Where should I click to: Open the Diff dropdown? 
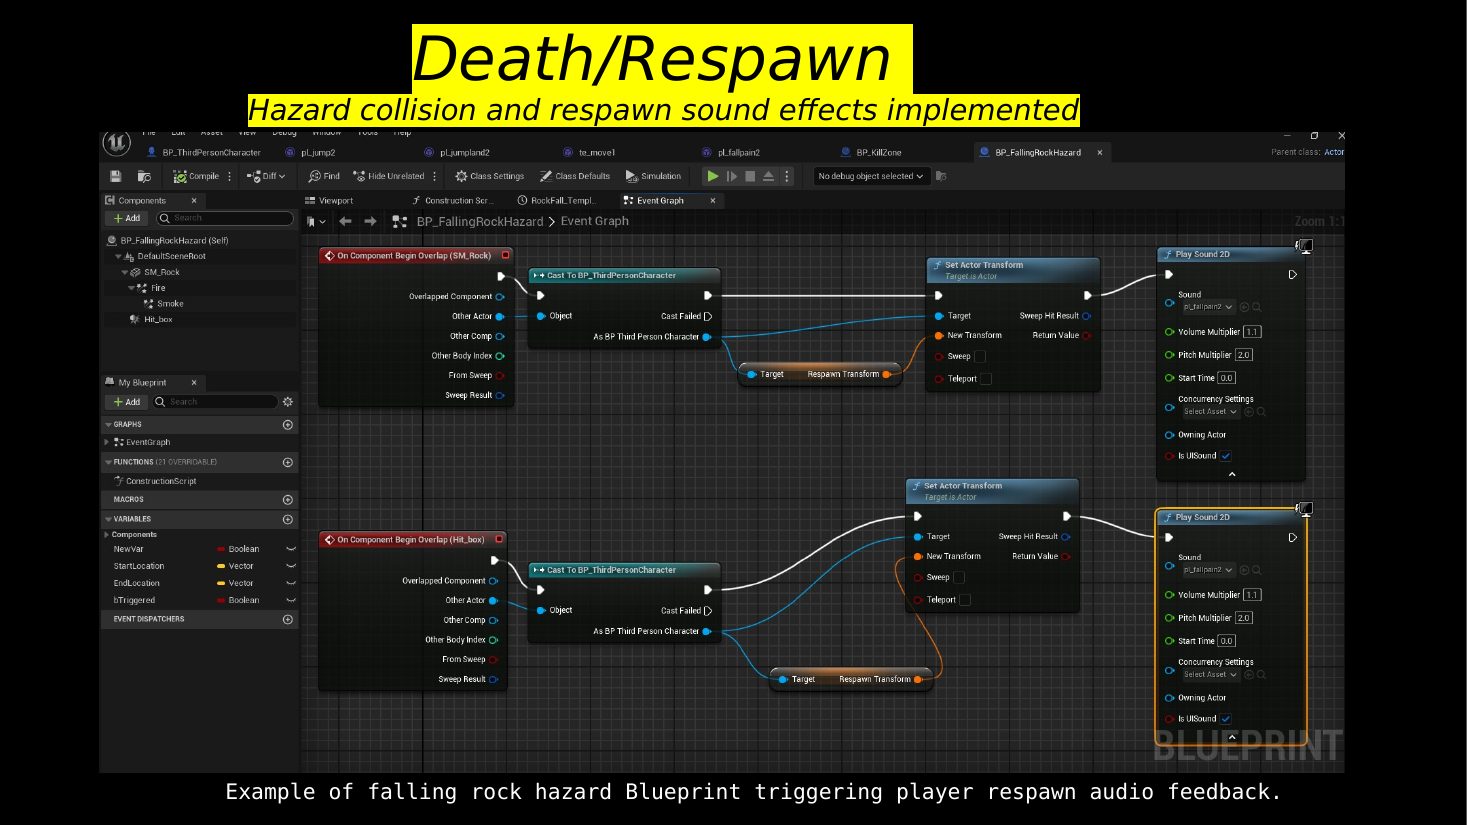click(266, 176)
